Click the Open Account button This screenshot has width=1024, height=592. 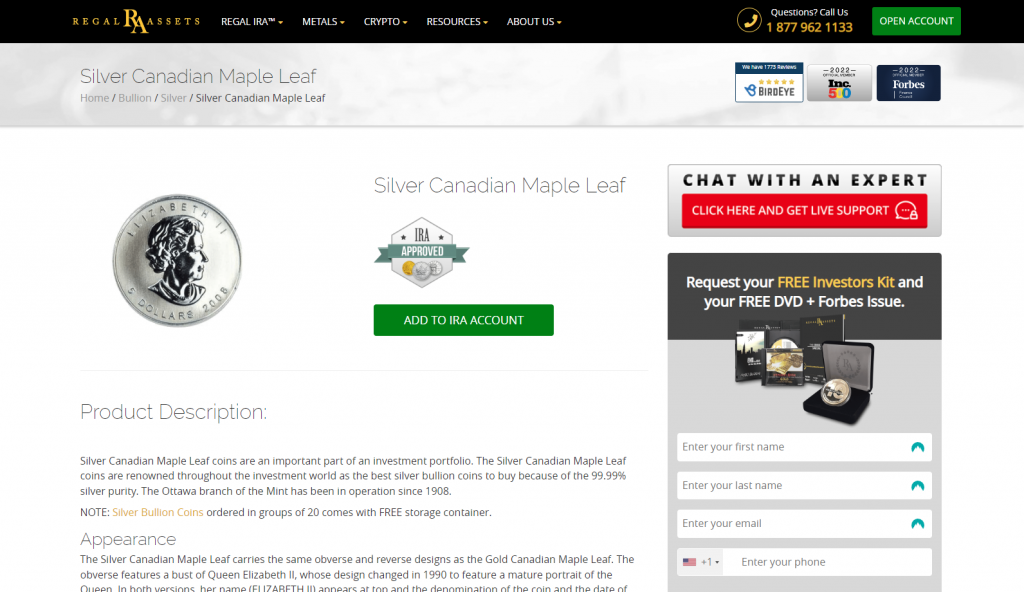pyautogui.click(x=916, y=21)
